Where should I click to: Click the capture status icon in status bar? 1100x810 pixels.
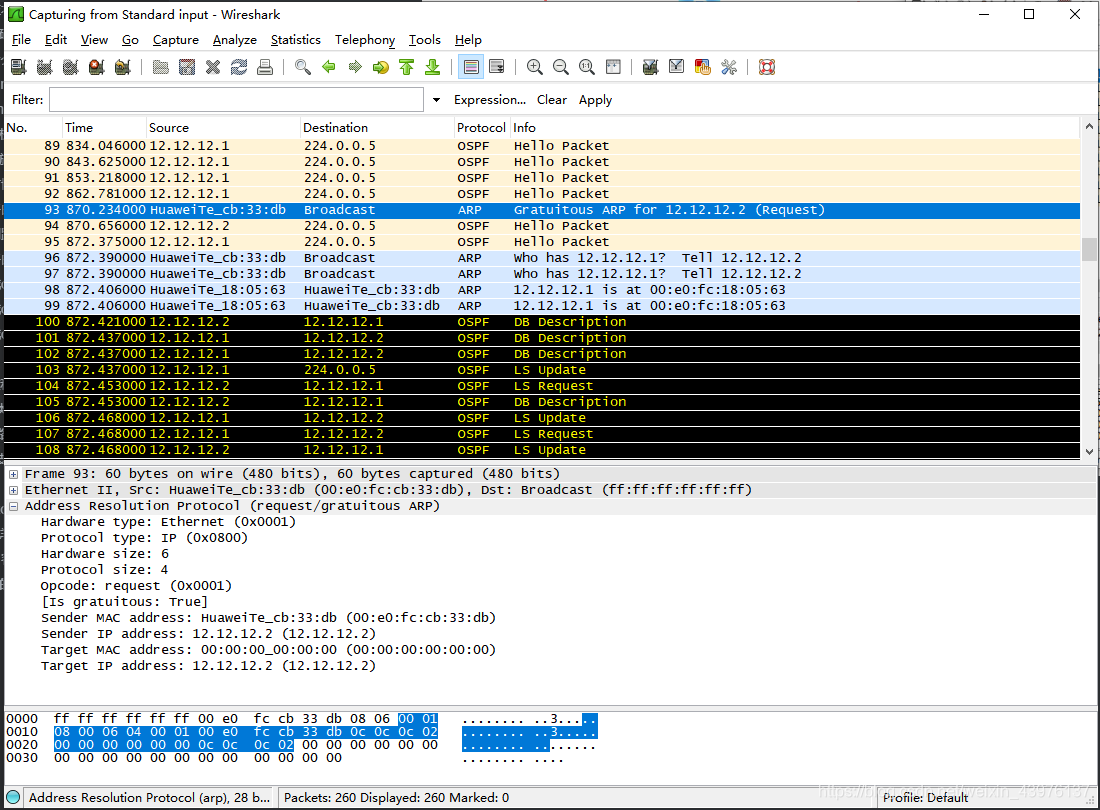coord(13,797)
